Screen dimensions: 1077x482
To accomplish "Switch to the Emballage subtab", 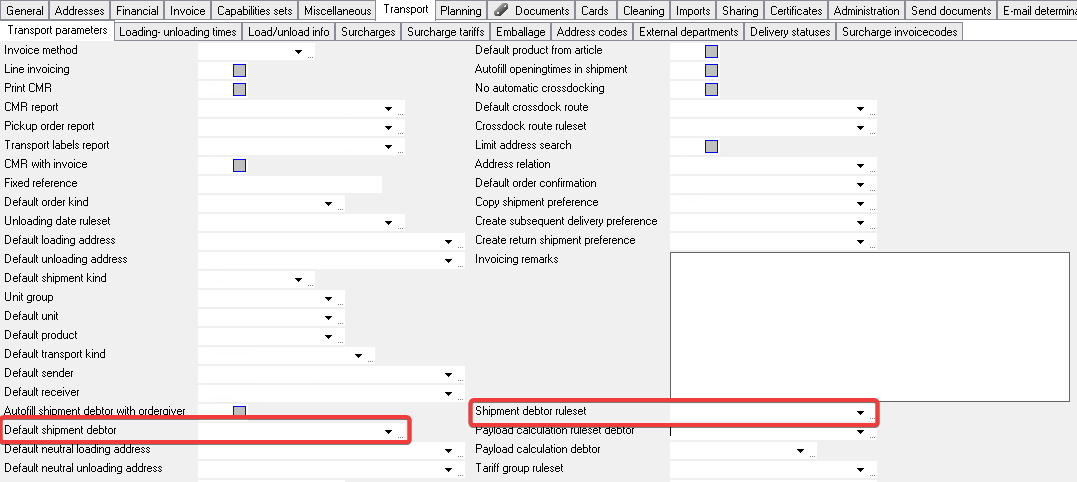I will [x=521, y=32].
